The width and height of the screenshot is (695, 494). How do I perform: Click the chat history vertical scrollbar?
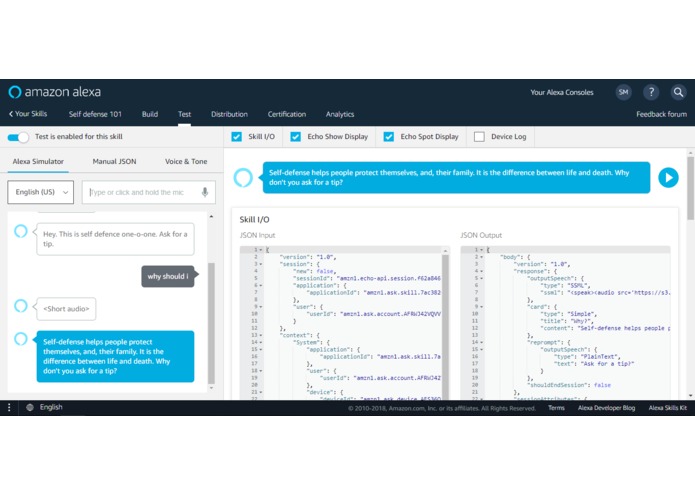click(211, 323)
